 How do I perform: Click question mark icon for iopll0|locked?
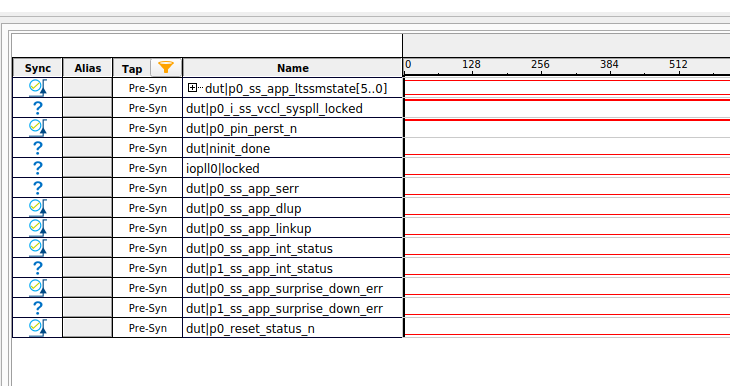pos(37,168)
